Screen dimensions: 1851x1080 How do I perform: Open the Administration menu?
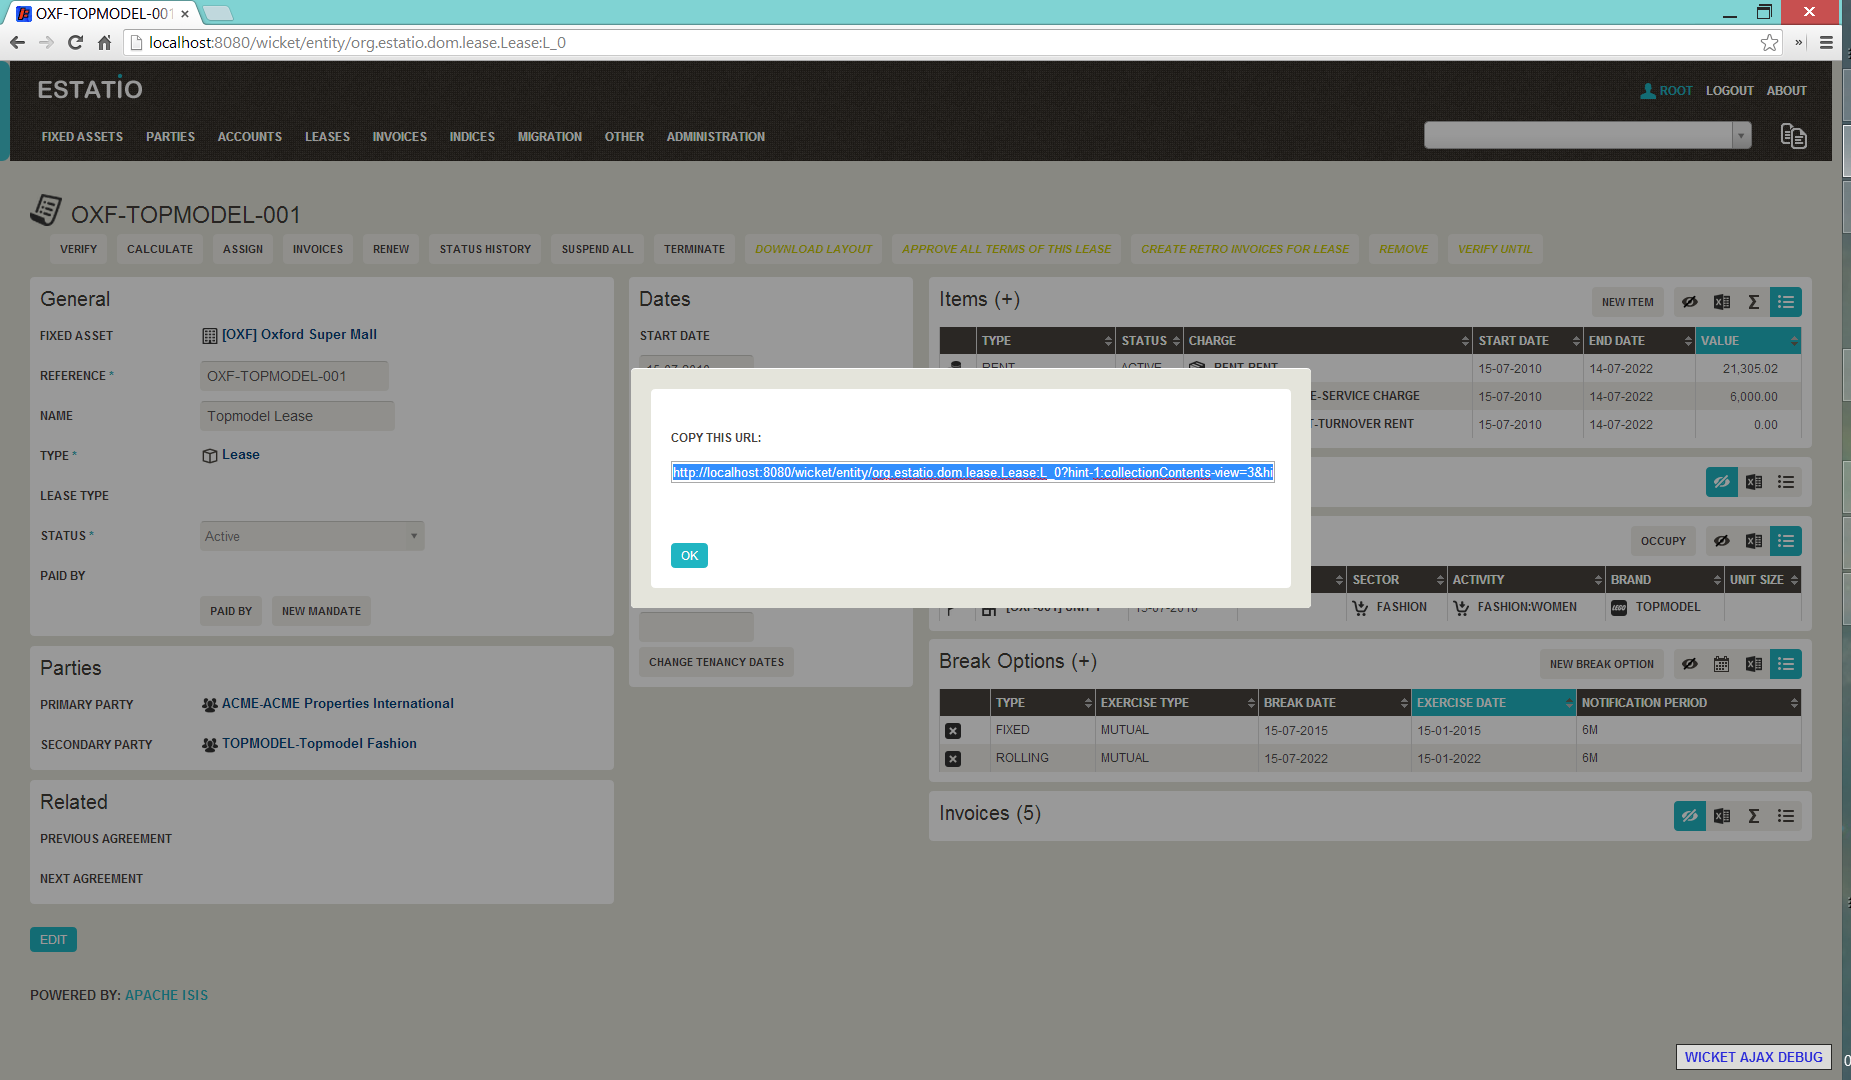click(715, 137)
